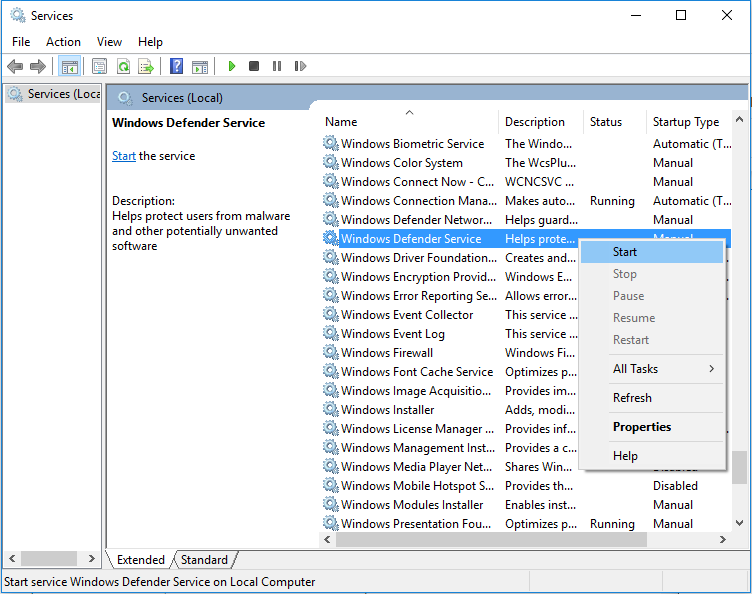Image resolution: width=752 pixels, height=594 pixels.
Task: Sort by the Description column header
Action: coord(541,122)
